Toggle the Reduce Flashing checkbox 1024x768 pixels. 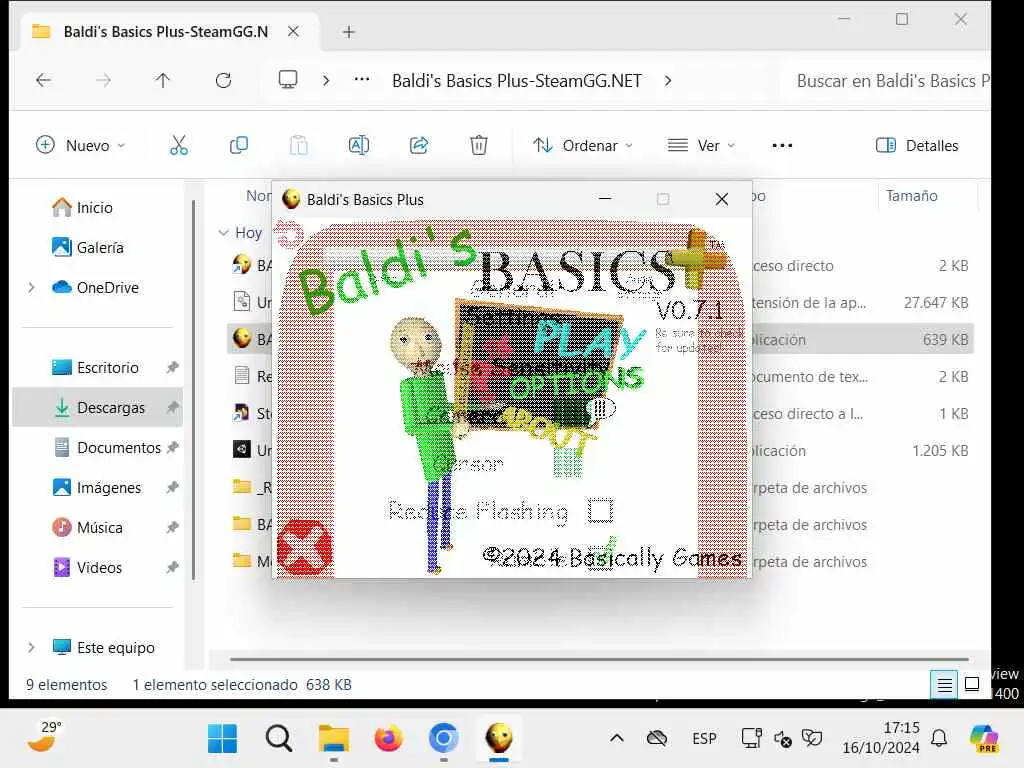[600, 510]
